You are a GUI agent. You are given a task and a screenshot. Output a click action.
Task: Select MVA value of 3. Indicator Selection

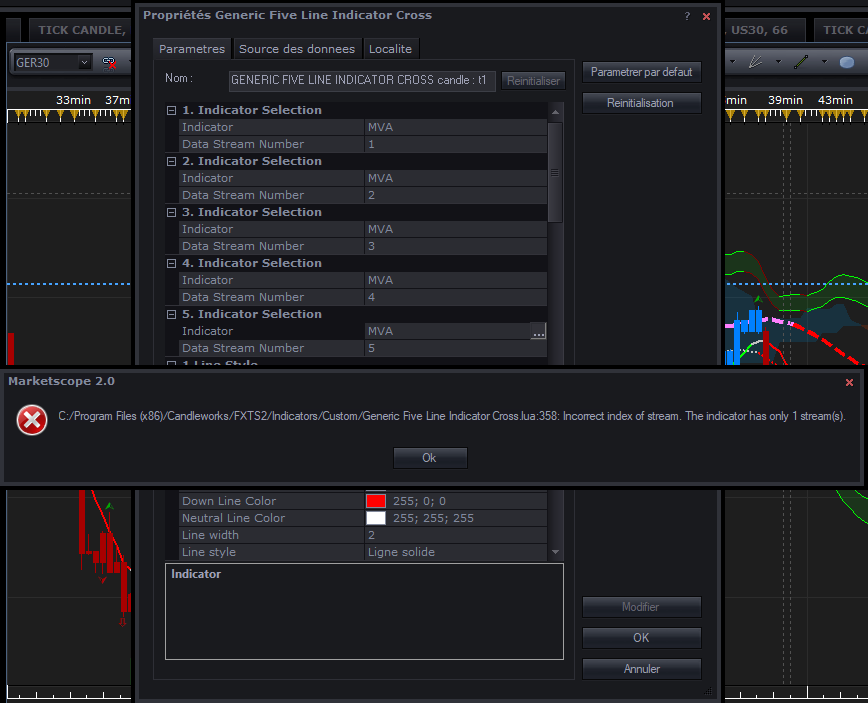tap(455, 229)
